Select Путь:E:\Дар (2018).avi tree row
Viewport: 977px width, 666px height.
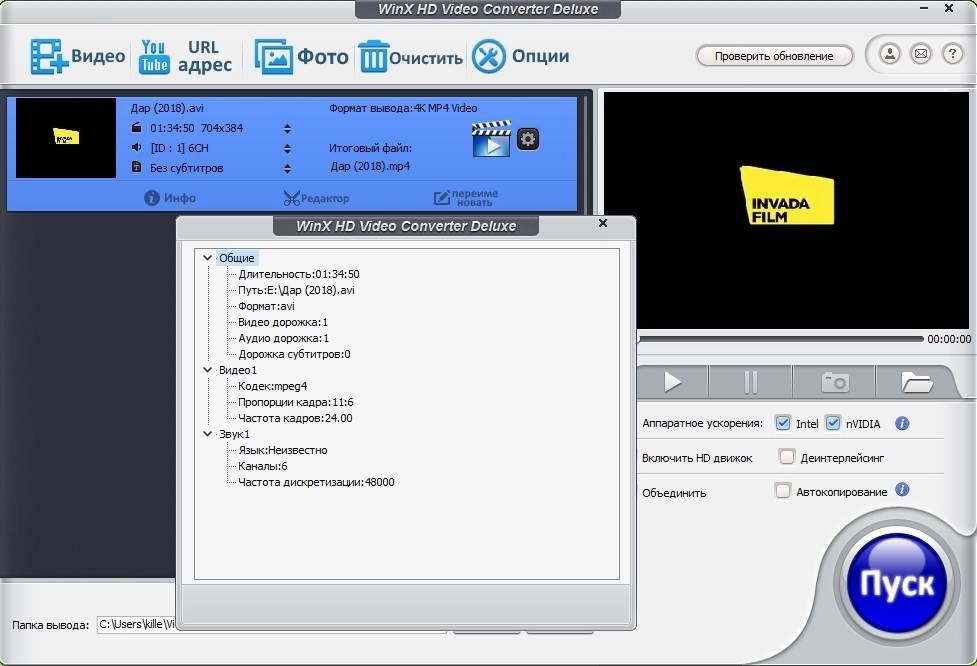click(x=296, y=290)
